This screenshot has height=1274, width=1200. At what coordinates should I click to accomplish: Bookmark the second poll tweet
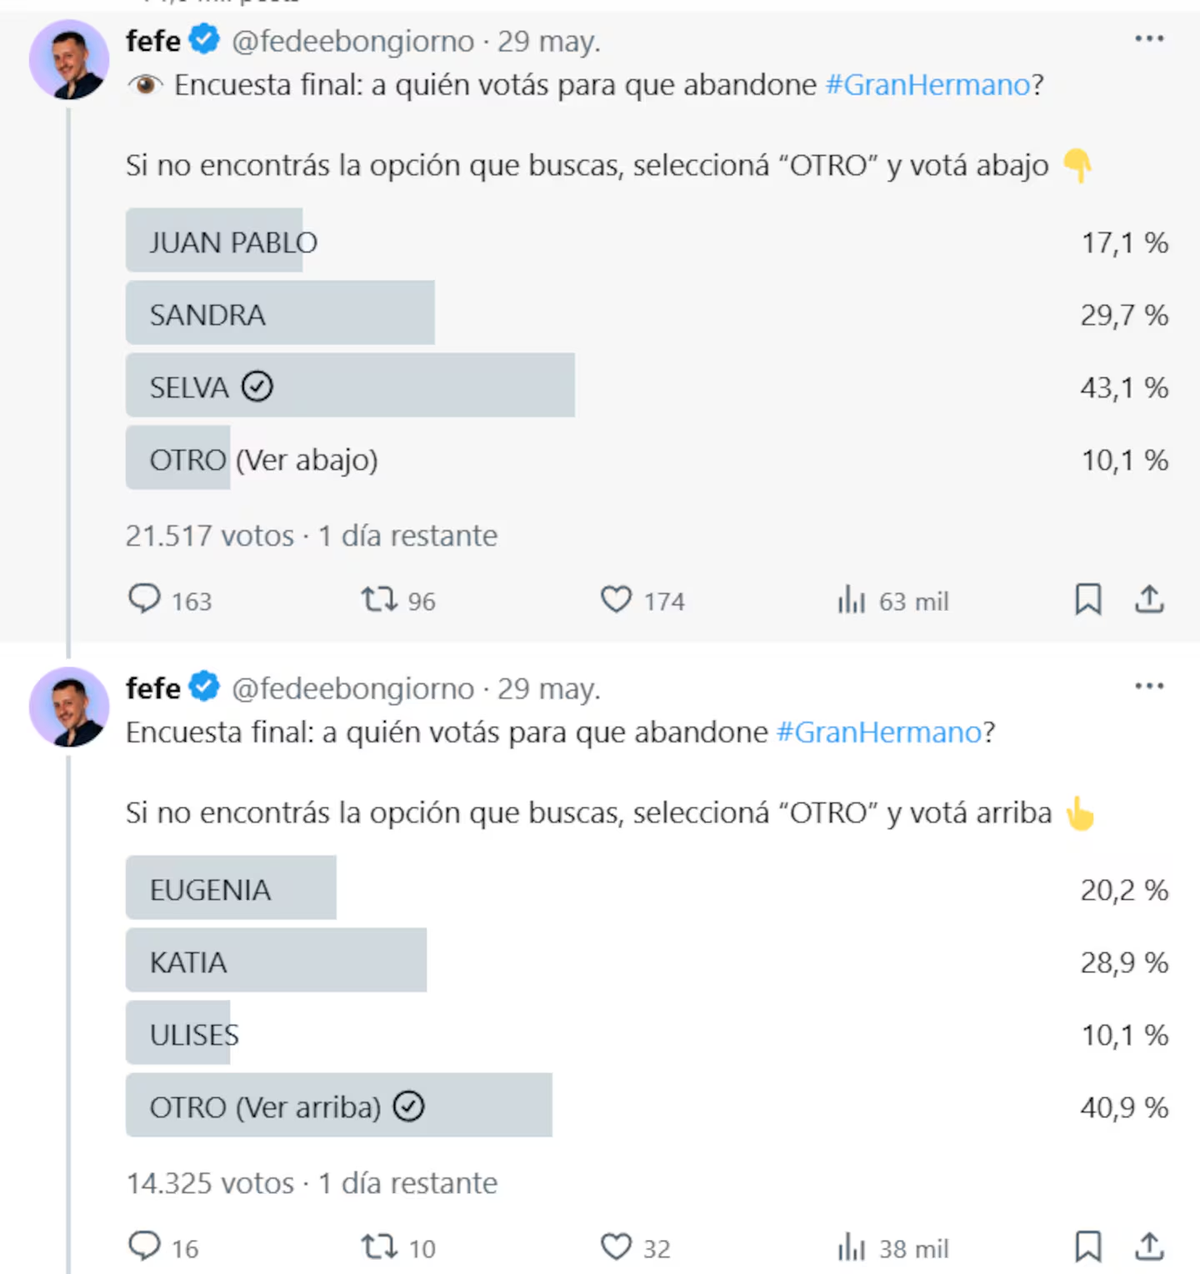pyautogui.click(x=1088, y=1247)
